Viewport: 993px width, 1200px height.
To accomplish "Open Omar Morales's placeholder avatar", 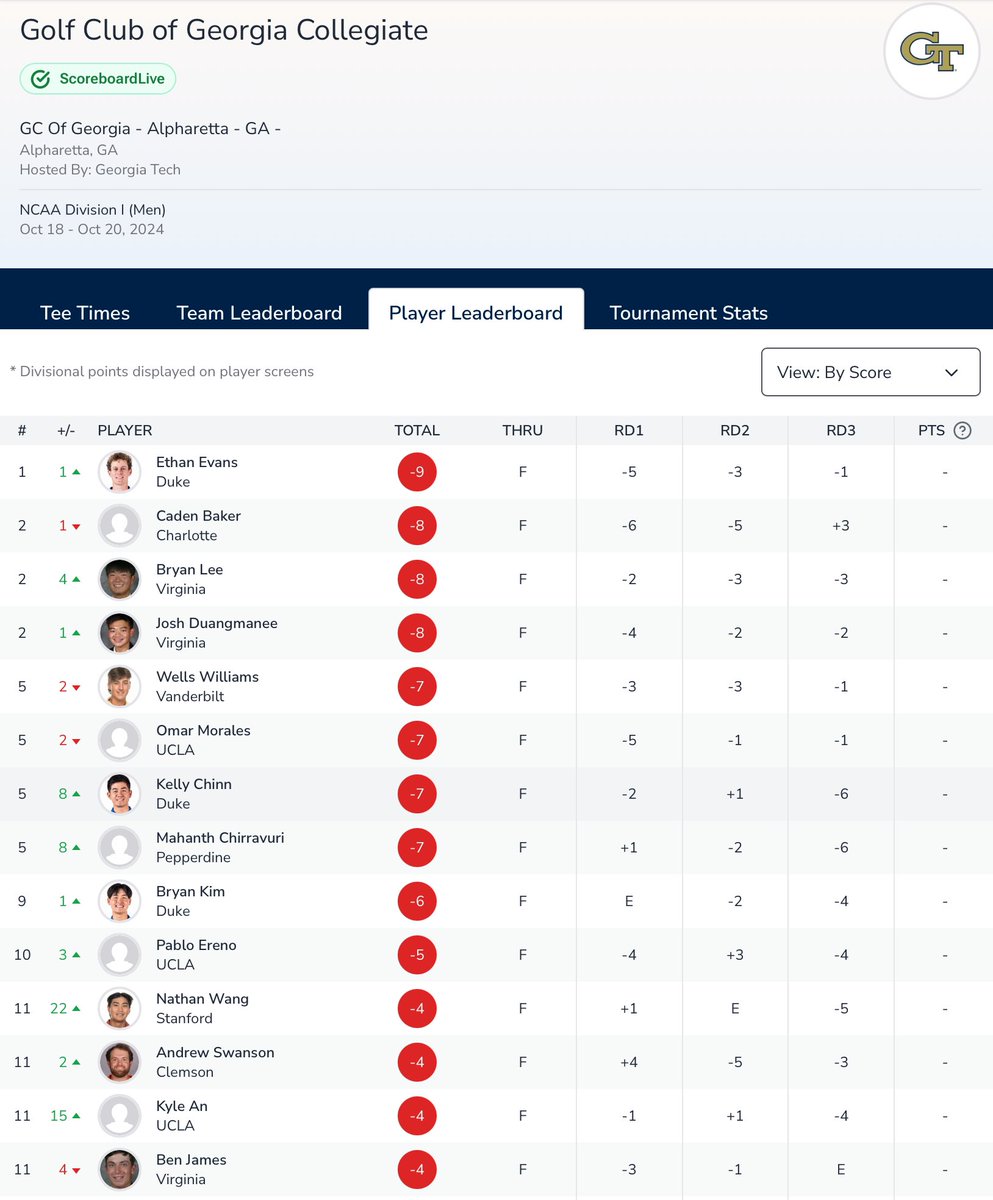I will 120,741.
